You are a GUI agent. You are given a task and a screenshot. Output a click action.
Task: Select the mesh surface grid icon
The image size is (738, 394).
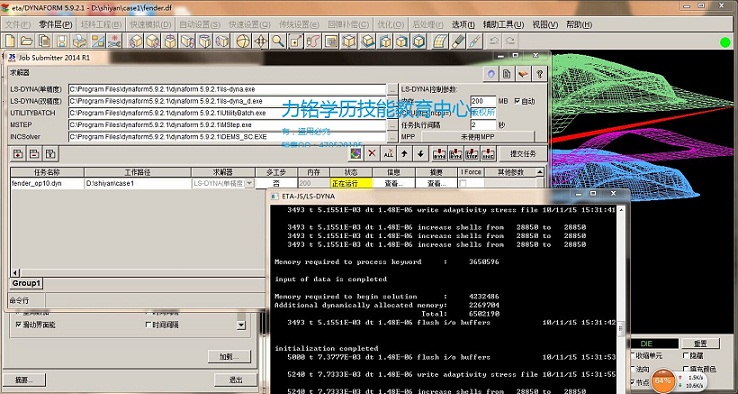click(440, 41)
